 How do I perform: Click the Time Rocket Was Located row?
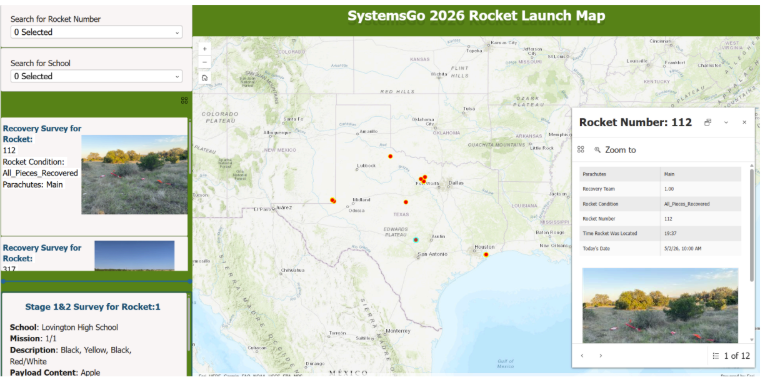click(x=660, y=233)
